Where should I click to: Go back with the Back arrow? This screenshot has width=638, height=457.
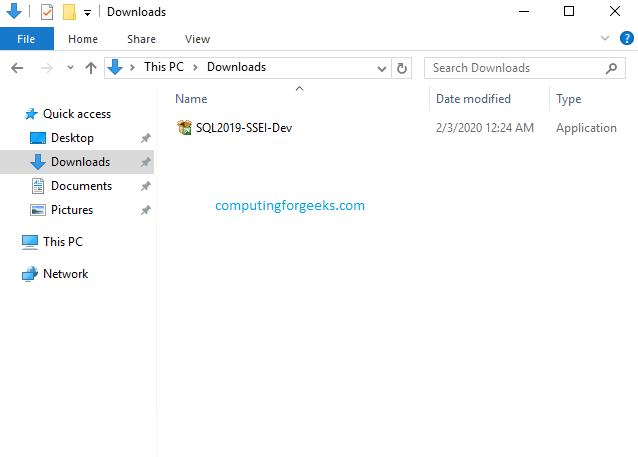click(x=17, y=68)
